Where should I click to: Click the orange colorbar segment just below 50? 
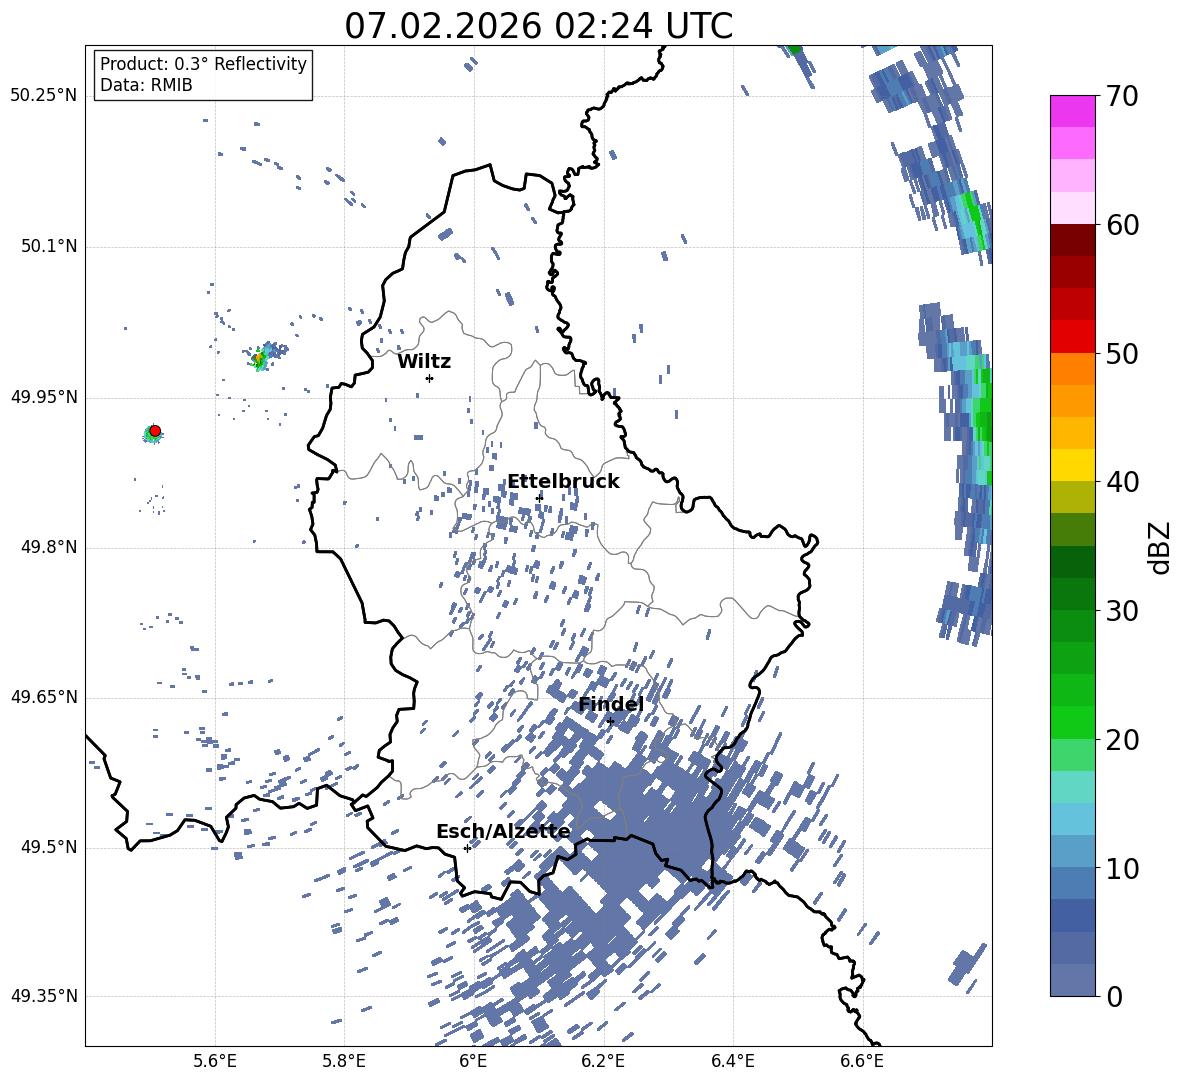coord(1072,369)
